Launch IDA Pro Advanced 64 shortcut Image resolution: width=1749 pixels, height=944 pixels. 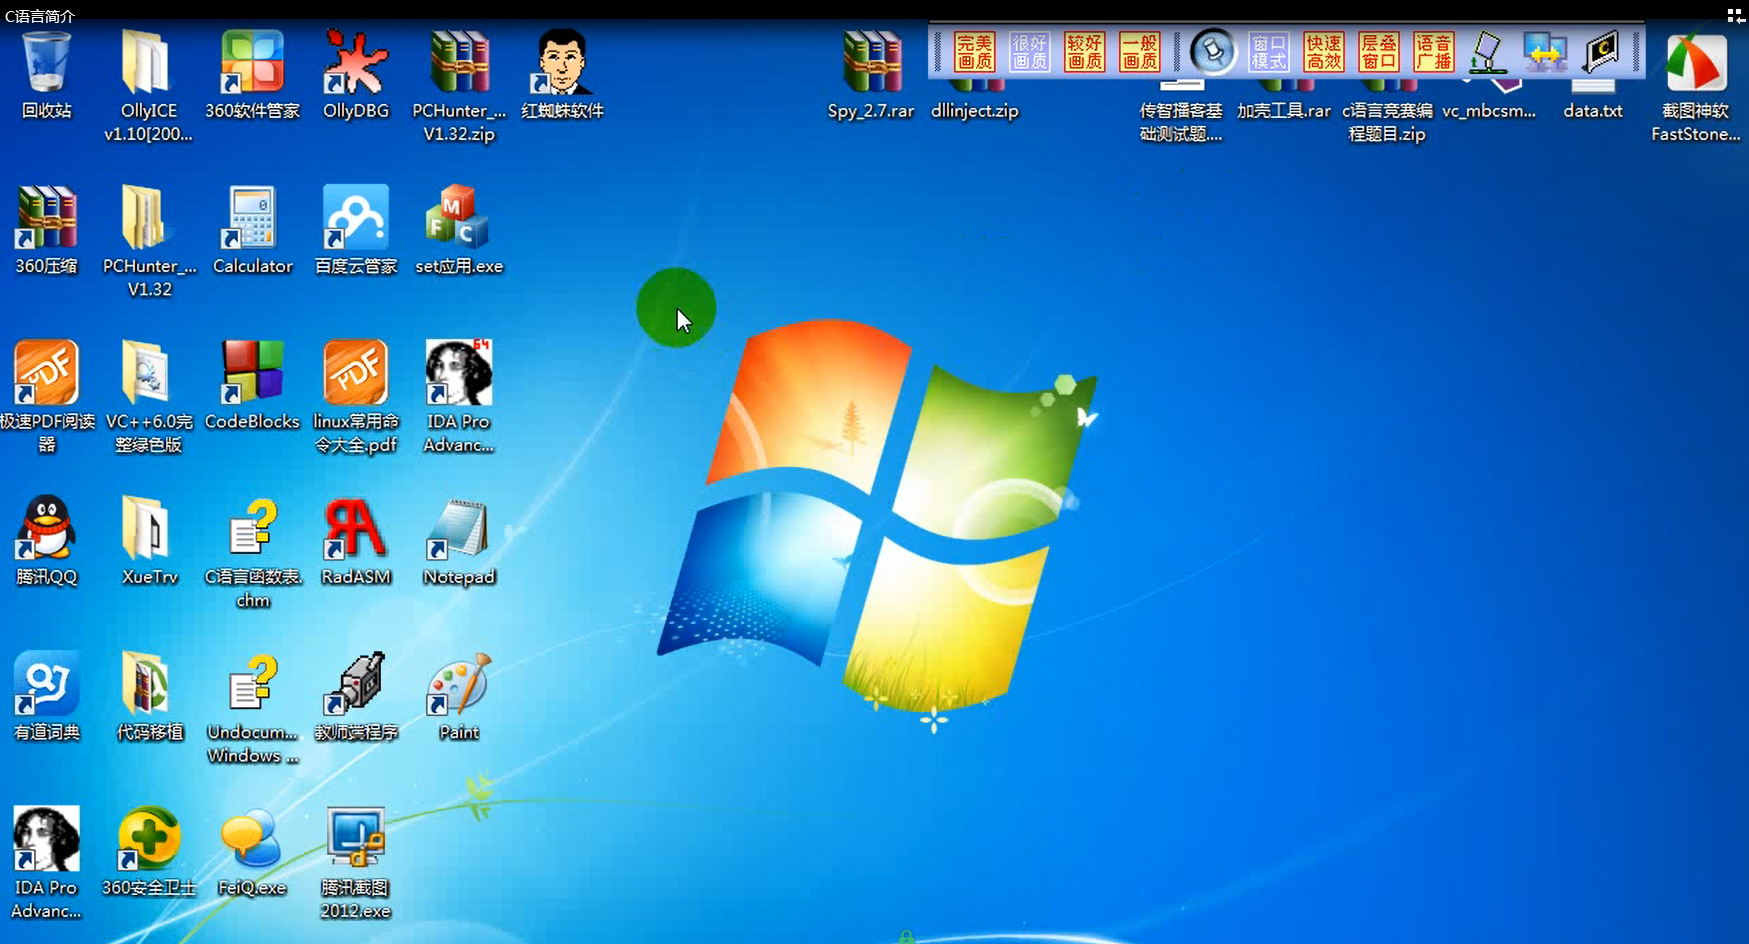tap(459, 372)
